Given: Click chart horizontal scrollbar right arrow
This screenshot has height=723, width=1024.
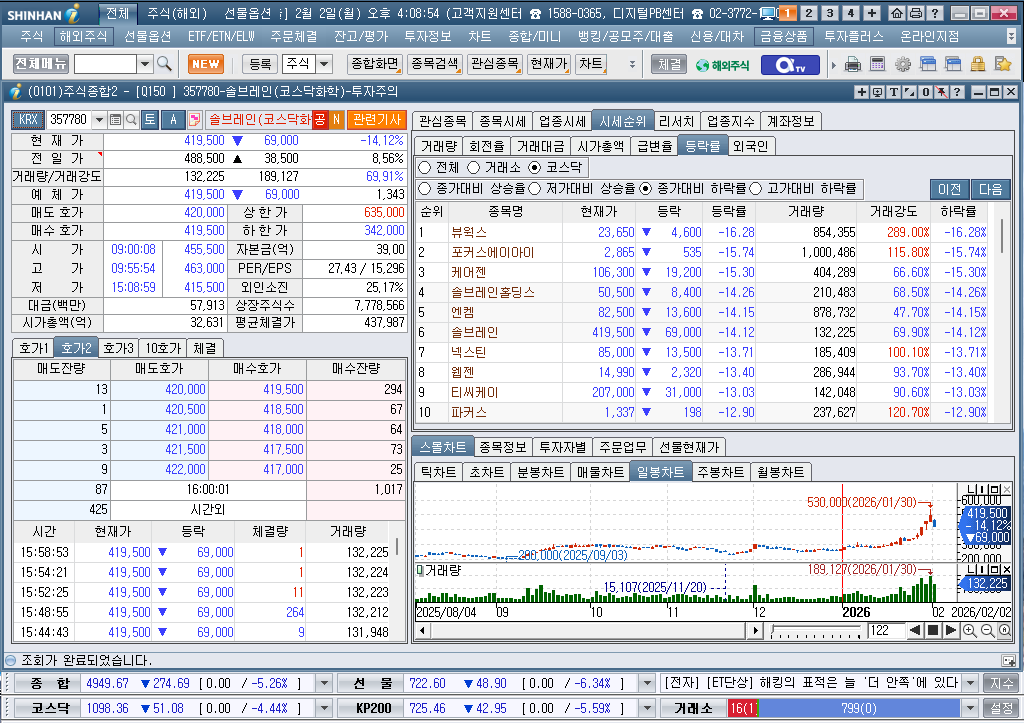Looking at the screenshot, I should 756,630.
